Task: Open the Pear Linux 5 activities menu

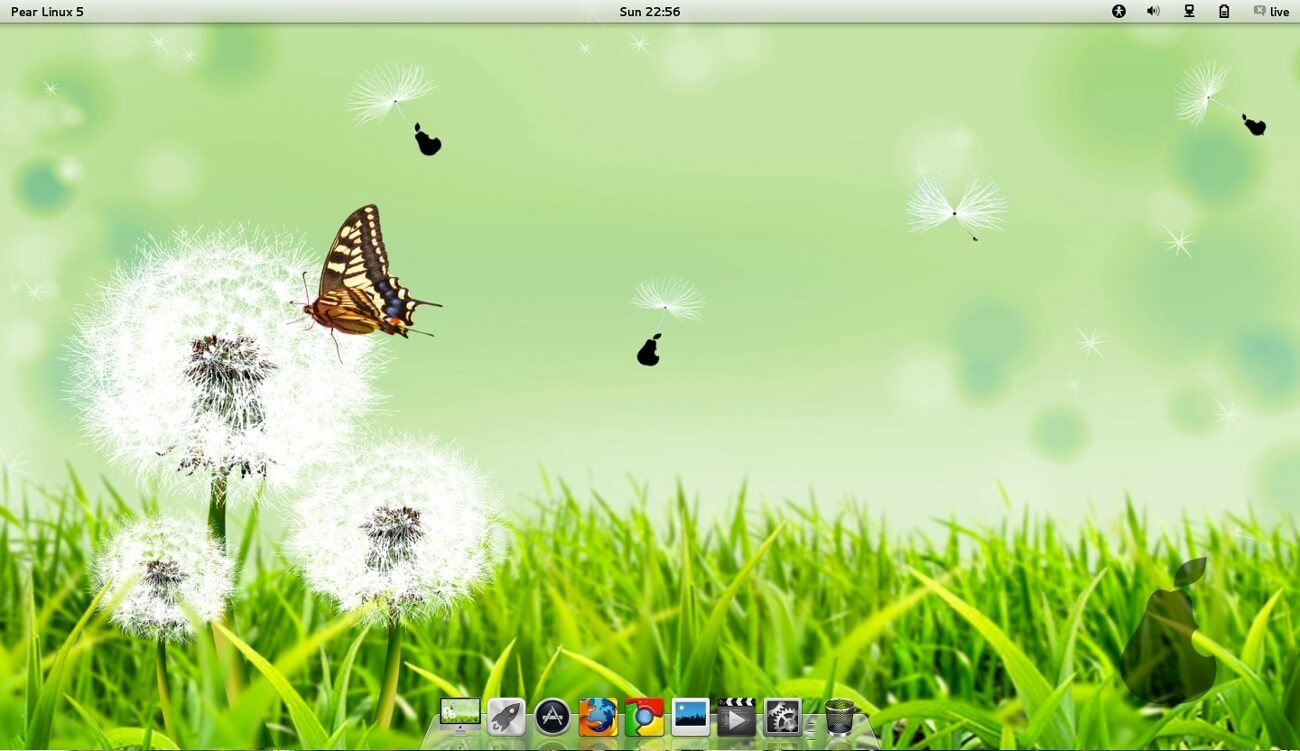Action: coord(47,12)
